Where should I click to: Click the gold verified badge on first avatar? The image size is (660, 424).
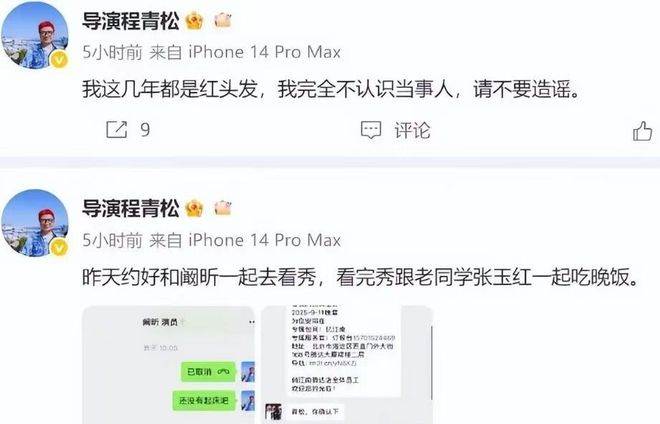[x=59, y=60]
